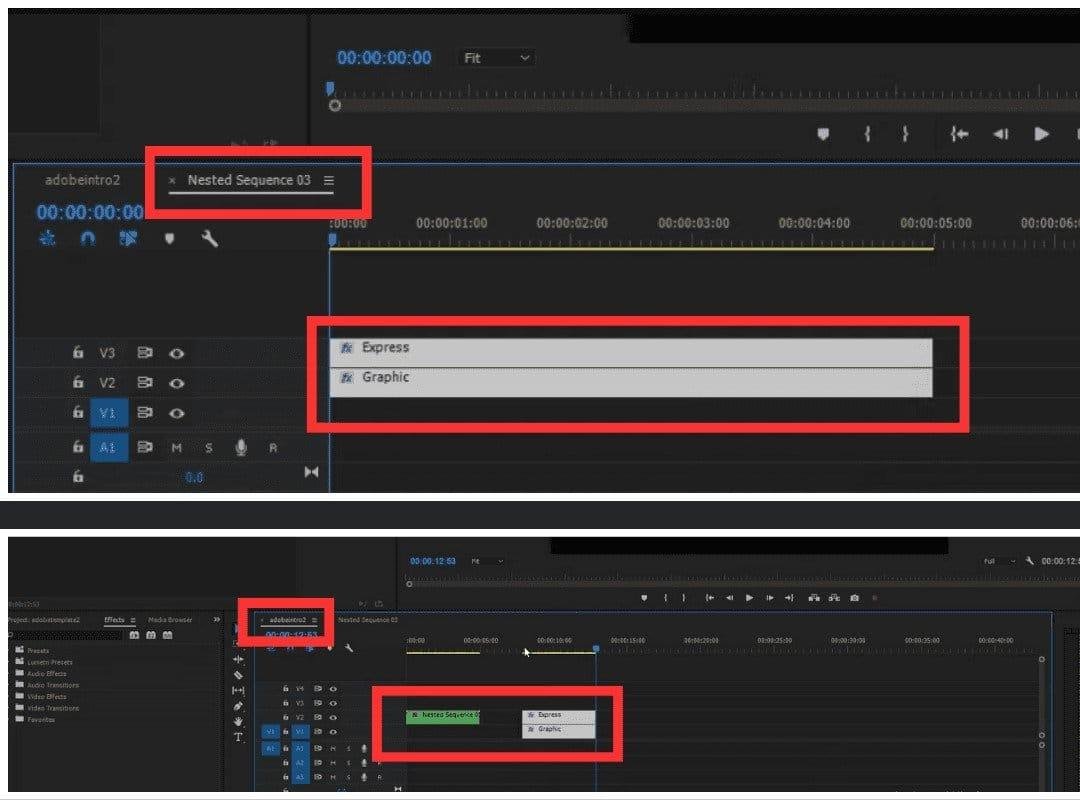Image resolution: width=1080 pixels, height=800 pixels.
Task: Open the Fit zoom level dropdown
Action: 495,58
